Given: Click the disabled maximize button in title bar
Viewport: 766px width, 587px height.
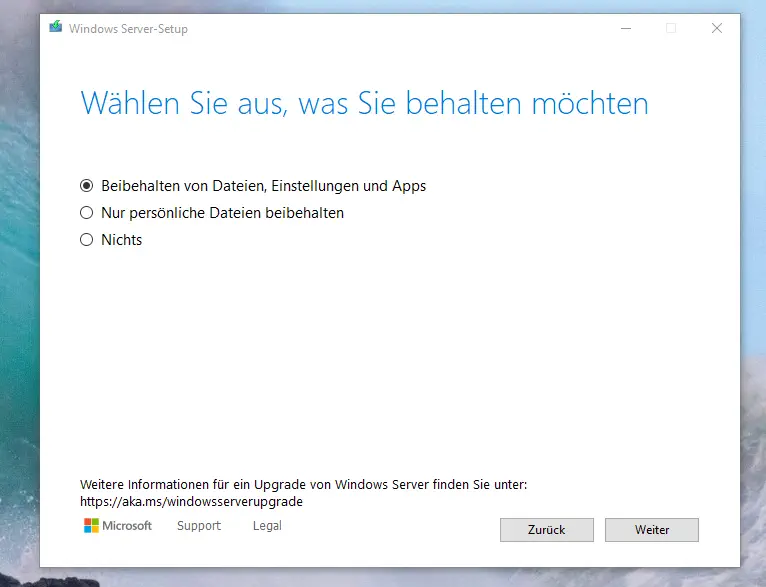Looking at the screenshot, I should click(671, 28).
